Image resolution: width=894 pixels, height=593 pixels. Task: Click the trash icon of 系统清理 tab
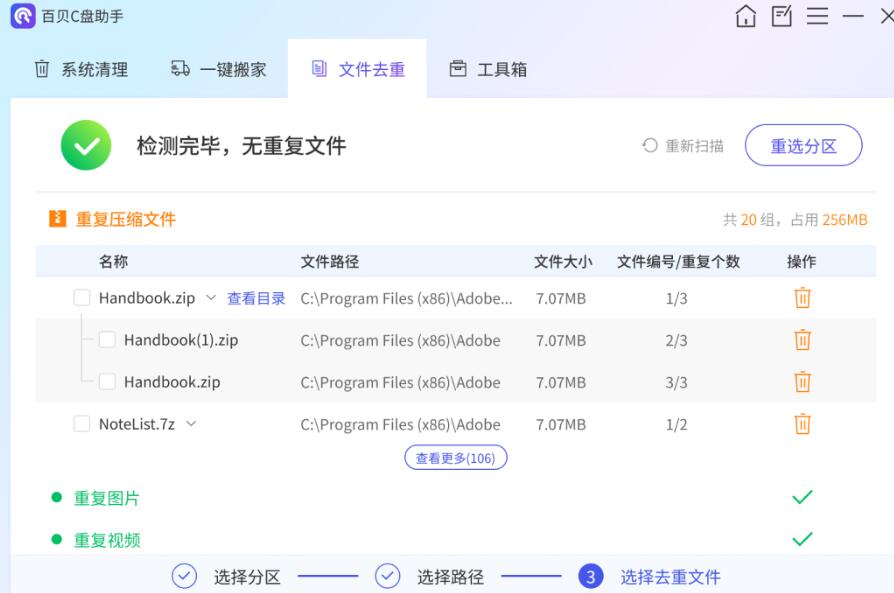42,69
